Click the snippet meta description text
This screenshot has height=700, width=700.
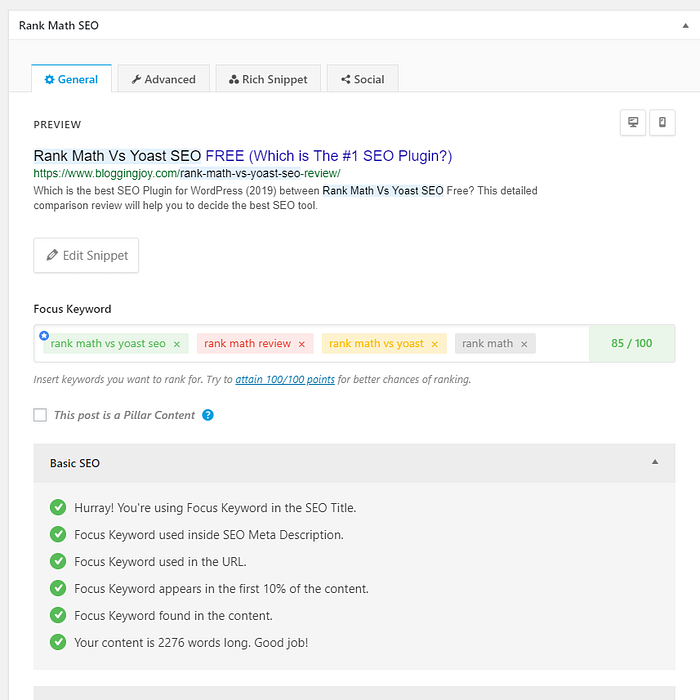pos(285,198)
